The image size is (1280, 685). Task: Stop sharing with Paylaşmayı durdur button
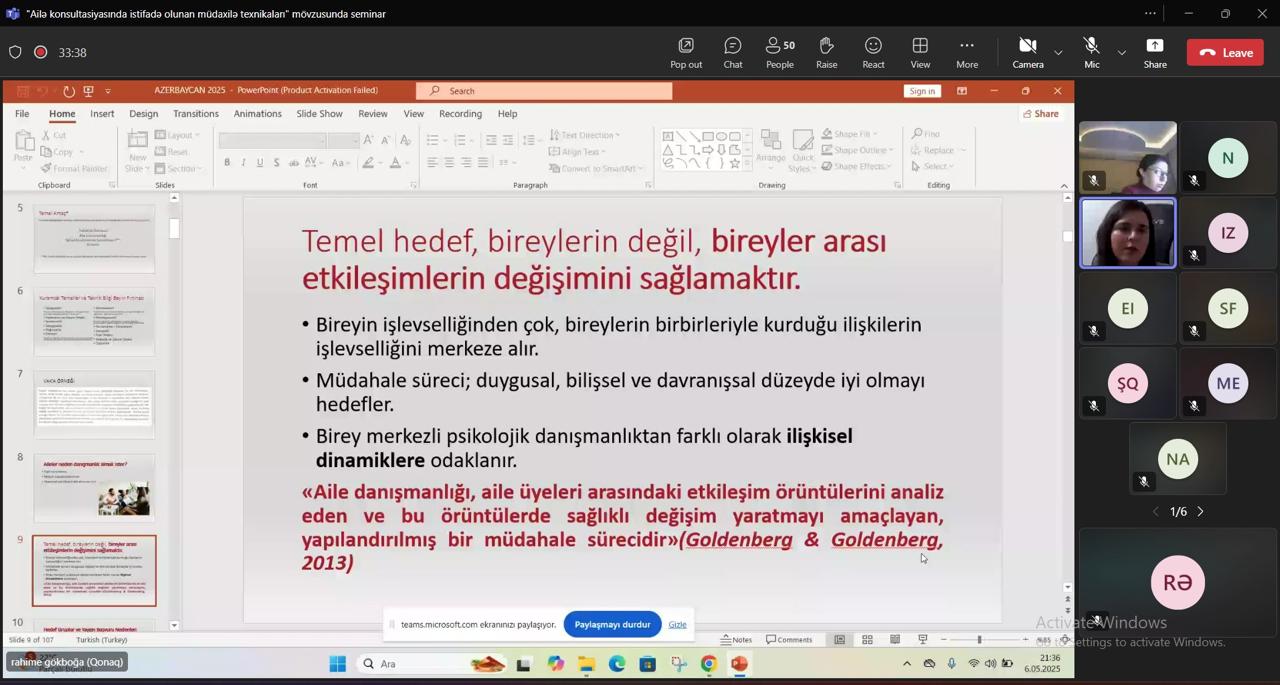(612, 624)
